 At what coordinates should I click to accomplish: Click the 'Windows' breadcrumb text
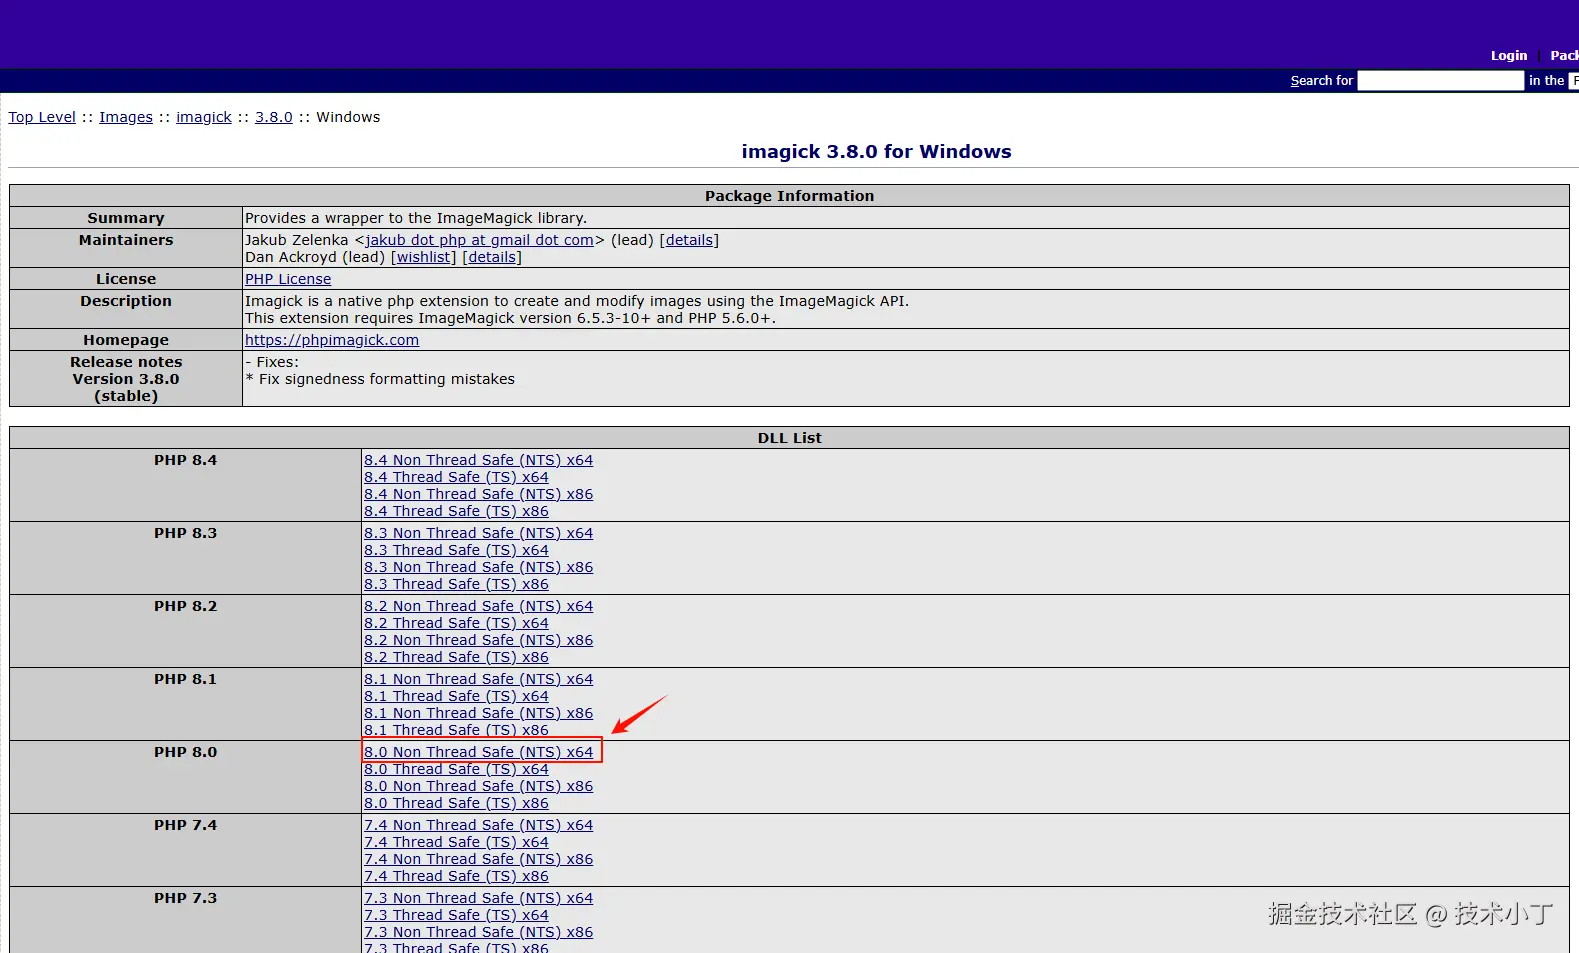[x=348, y=117]
